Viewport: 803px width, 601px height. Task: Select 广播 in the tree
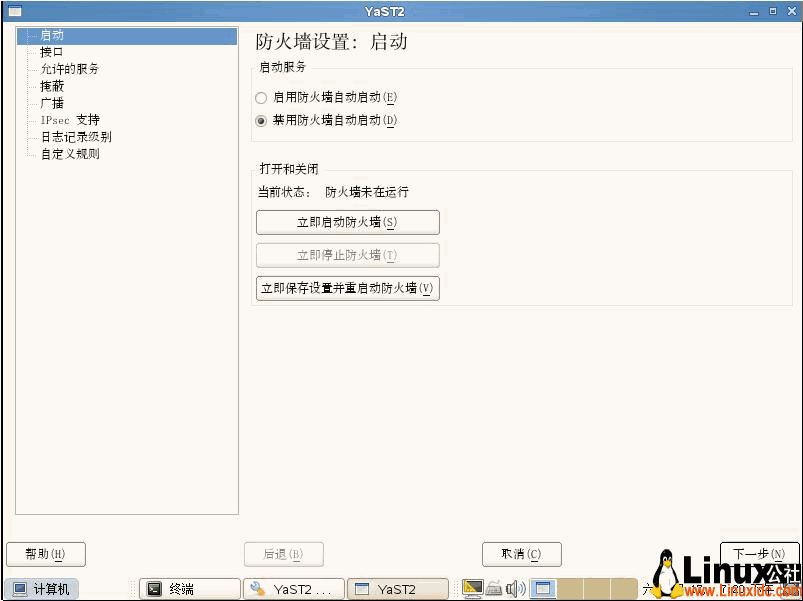[52, 103]
